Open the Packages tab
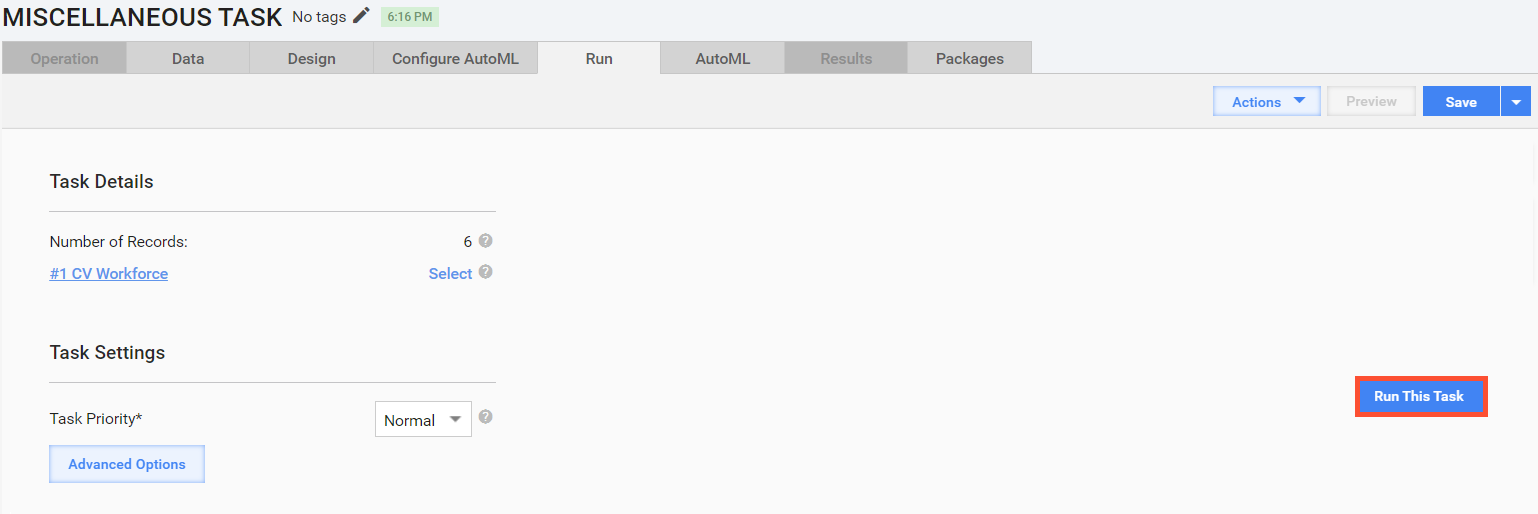Screen dimensions: 1538x514 click(x=970, y=58)
